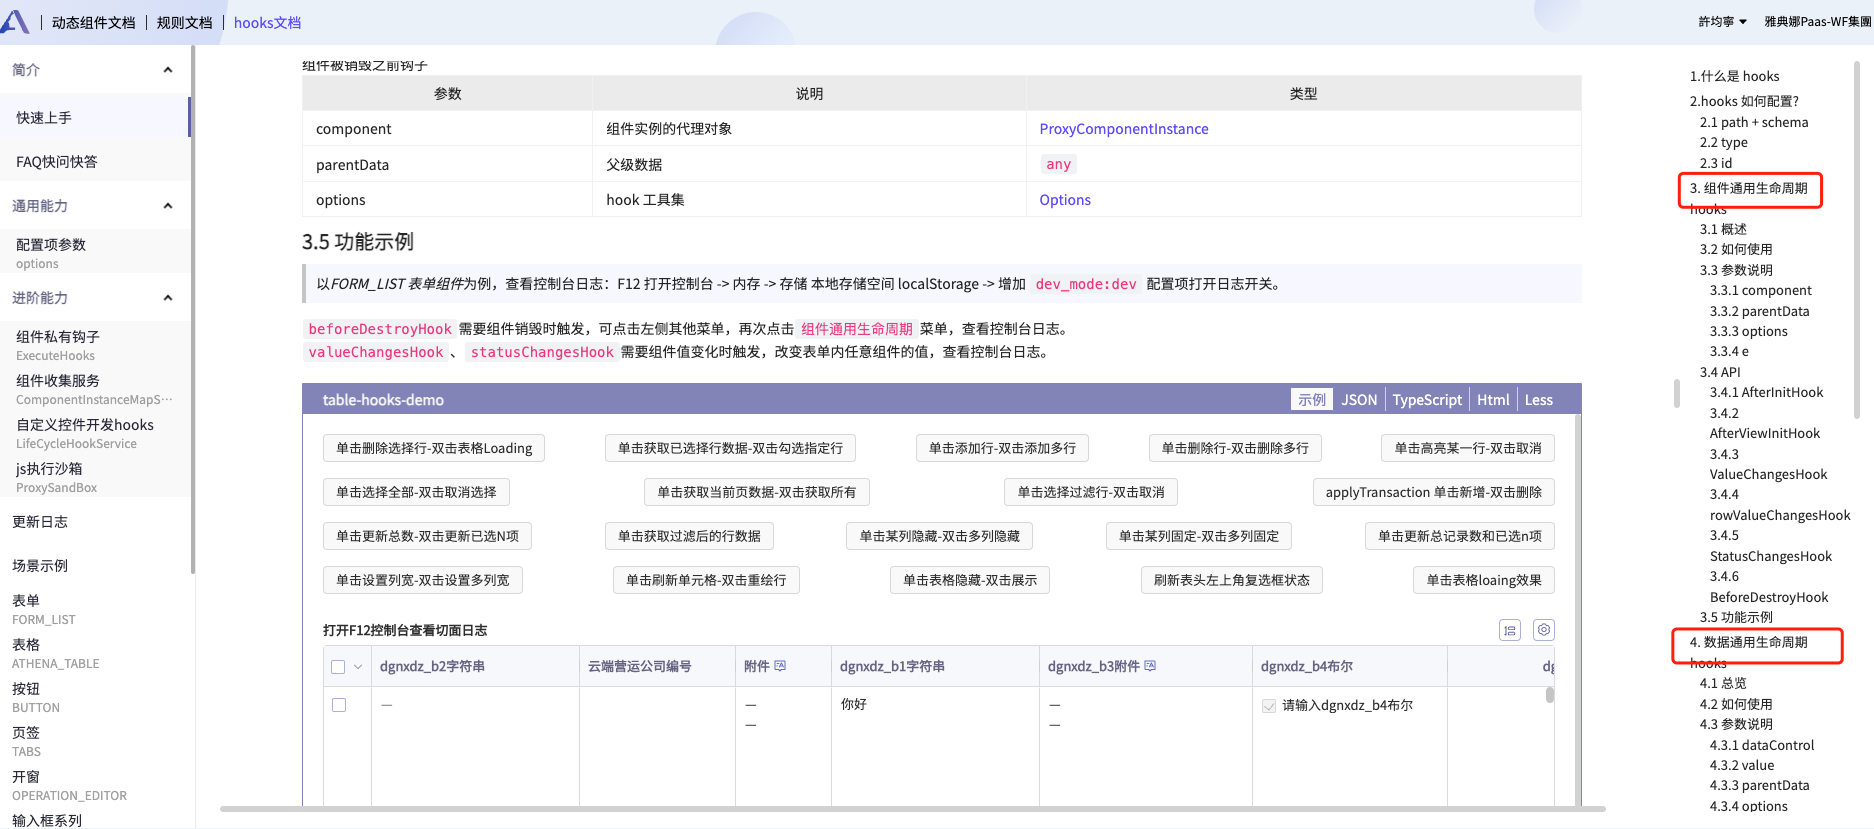Open the 规则文档 top menu
Viewport: 1874px width, 829px height.
[x=185, y=23]
